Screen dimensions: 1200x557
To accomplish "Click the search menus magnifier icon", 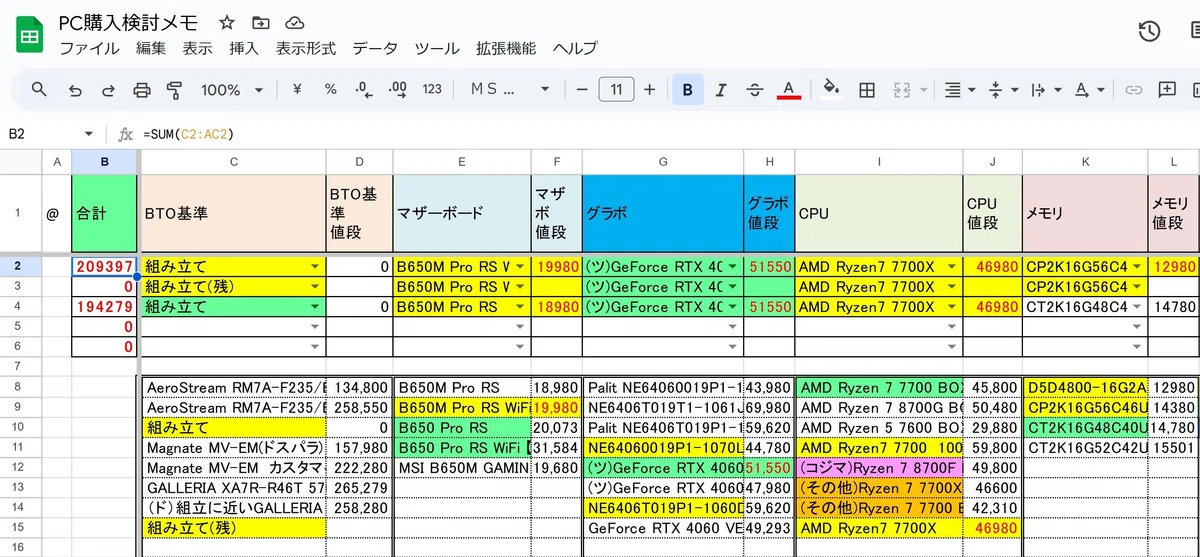I will 39,90.
